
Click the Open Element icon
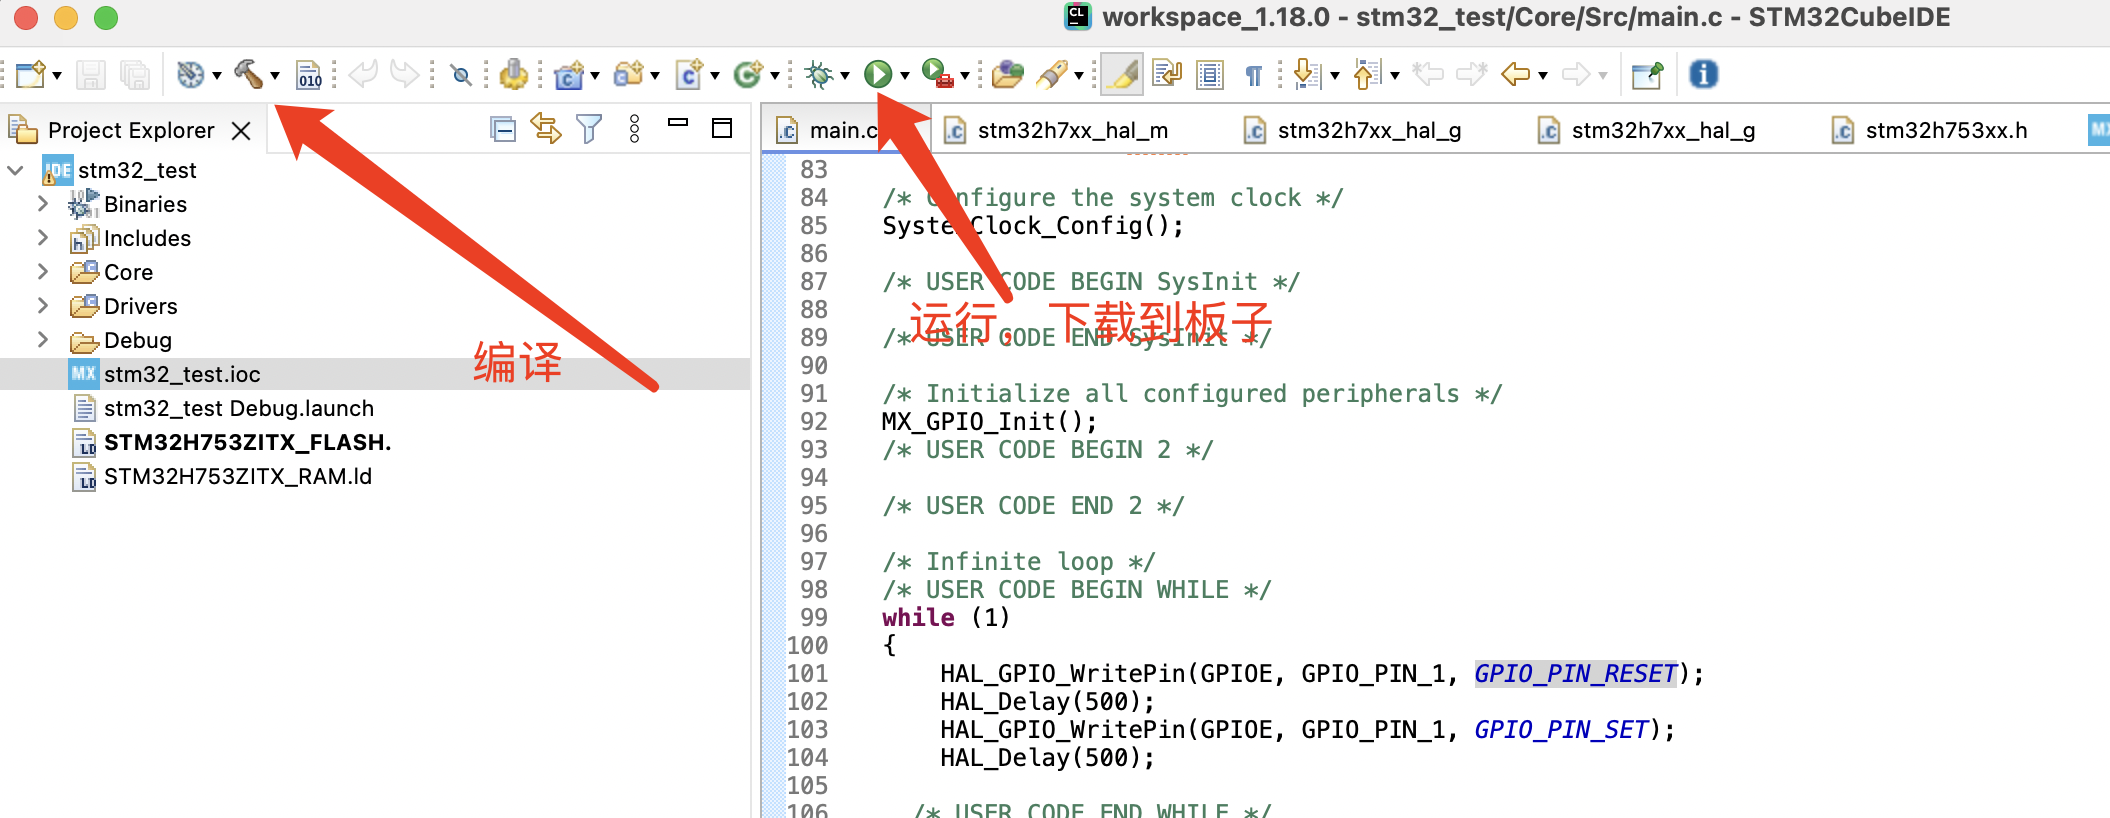pyautogui.click(x=1008, y=74)
